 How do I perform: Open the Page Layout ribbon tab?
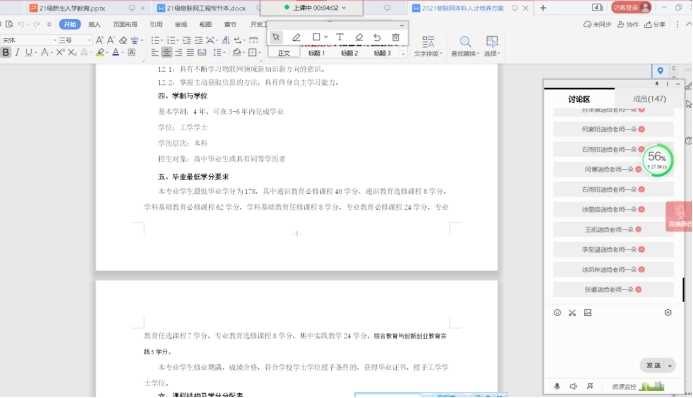125,24
